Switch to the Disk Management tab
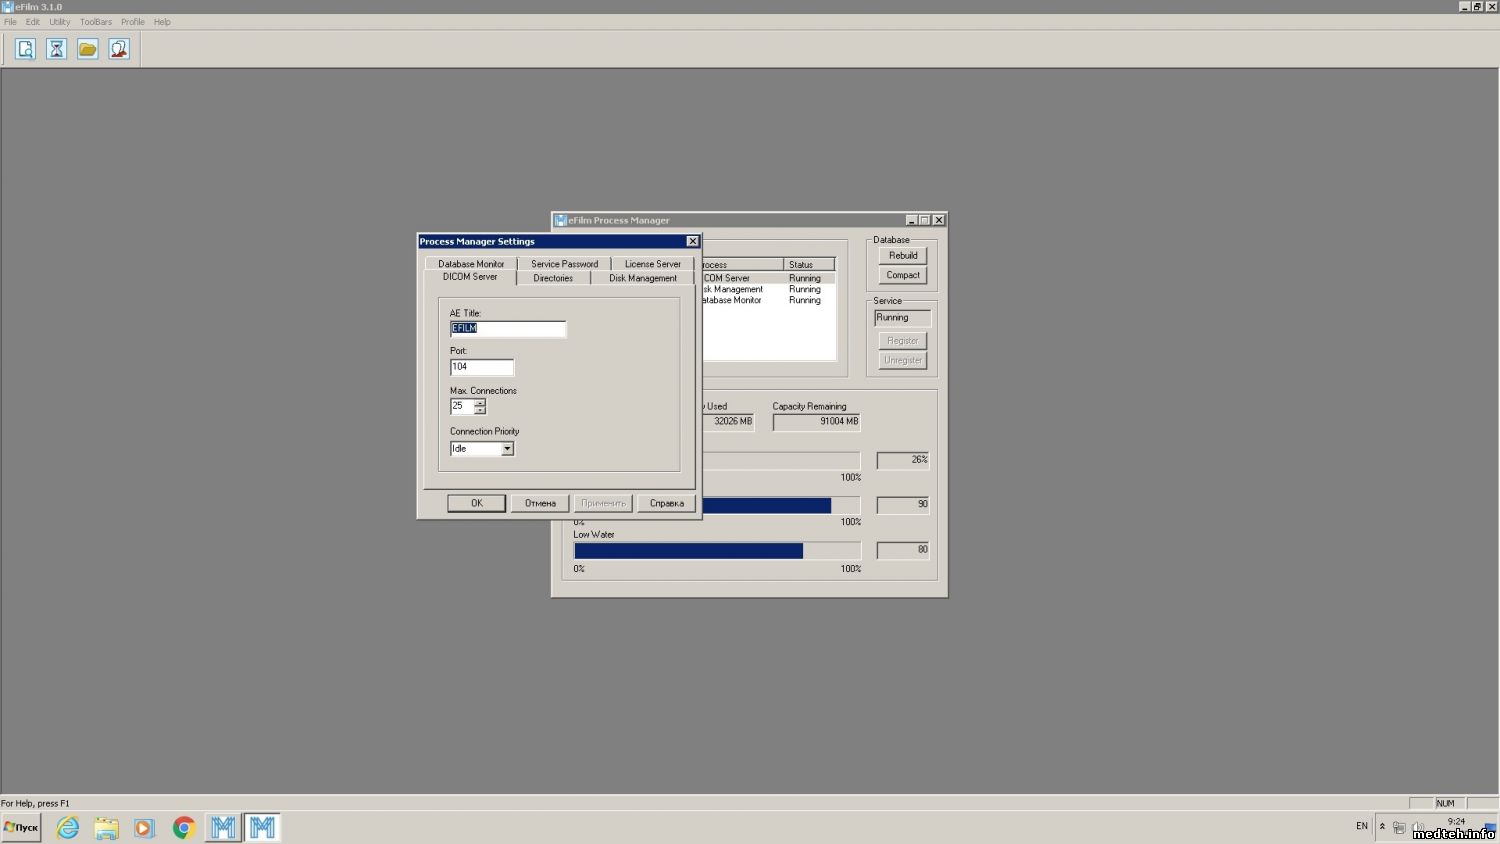The width and height of the screenshot is (1500, 844). [643, 278]
